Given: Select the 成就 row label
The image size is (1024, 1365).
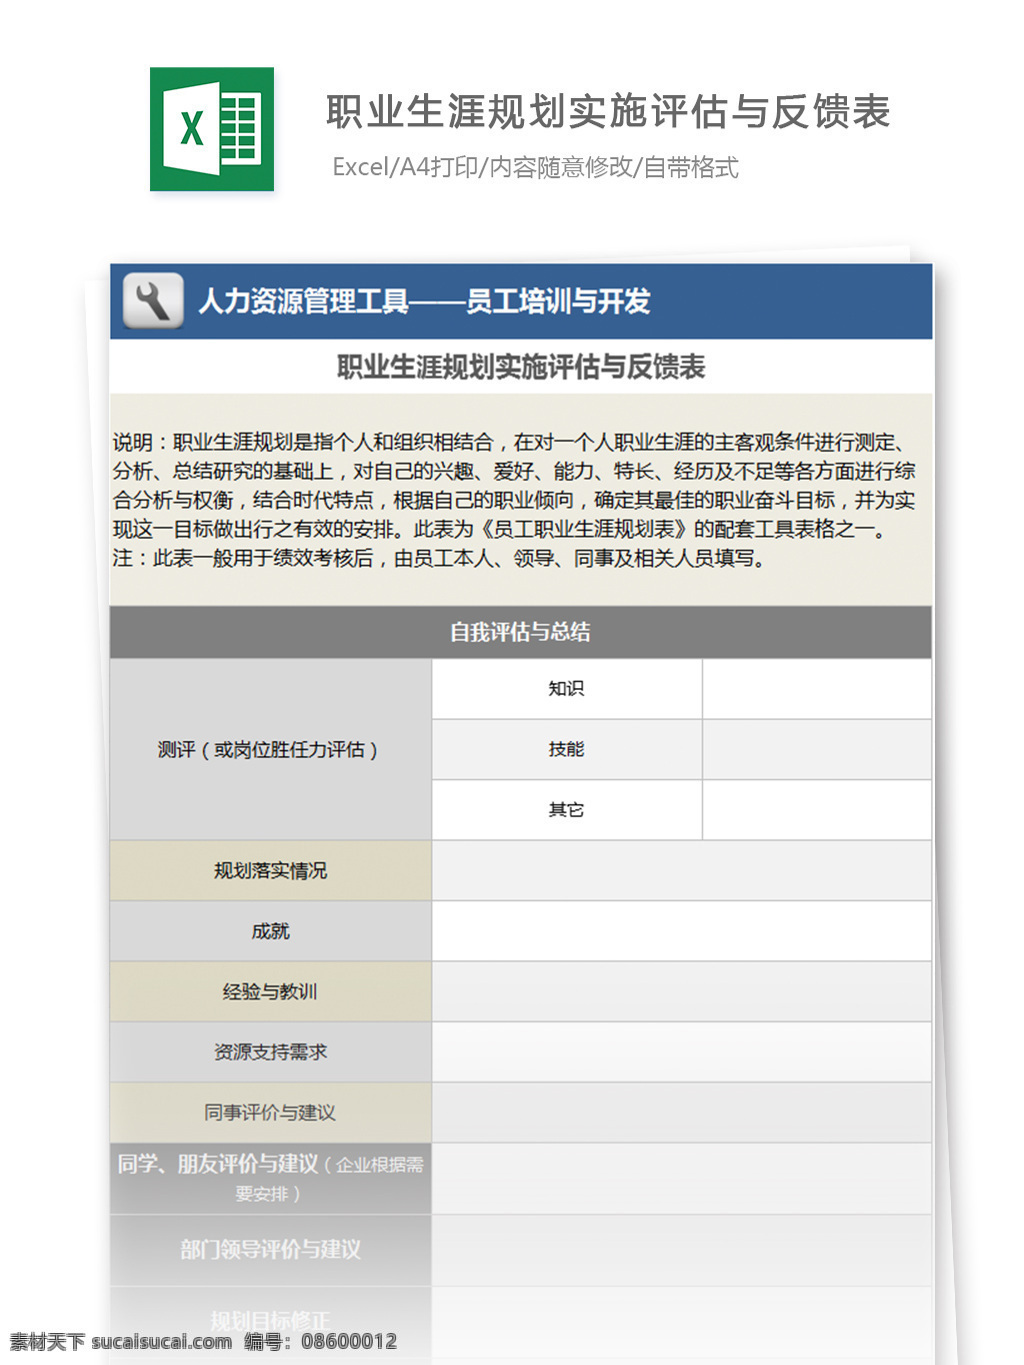Looking at the screenshot, I should click(x=271, y=931).
